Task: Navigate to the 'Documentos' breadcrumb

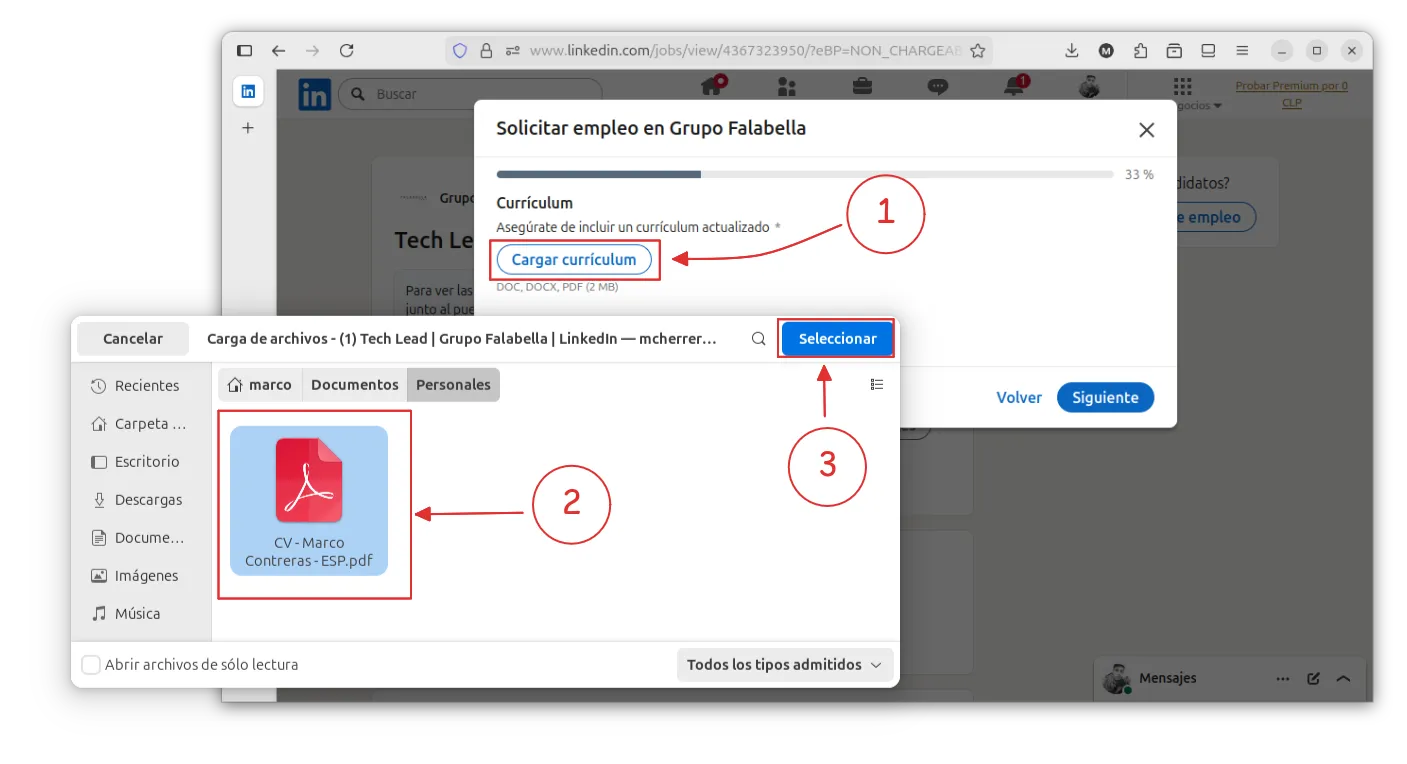Action: (355, 384)
